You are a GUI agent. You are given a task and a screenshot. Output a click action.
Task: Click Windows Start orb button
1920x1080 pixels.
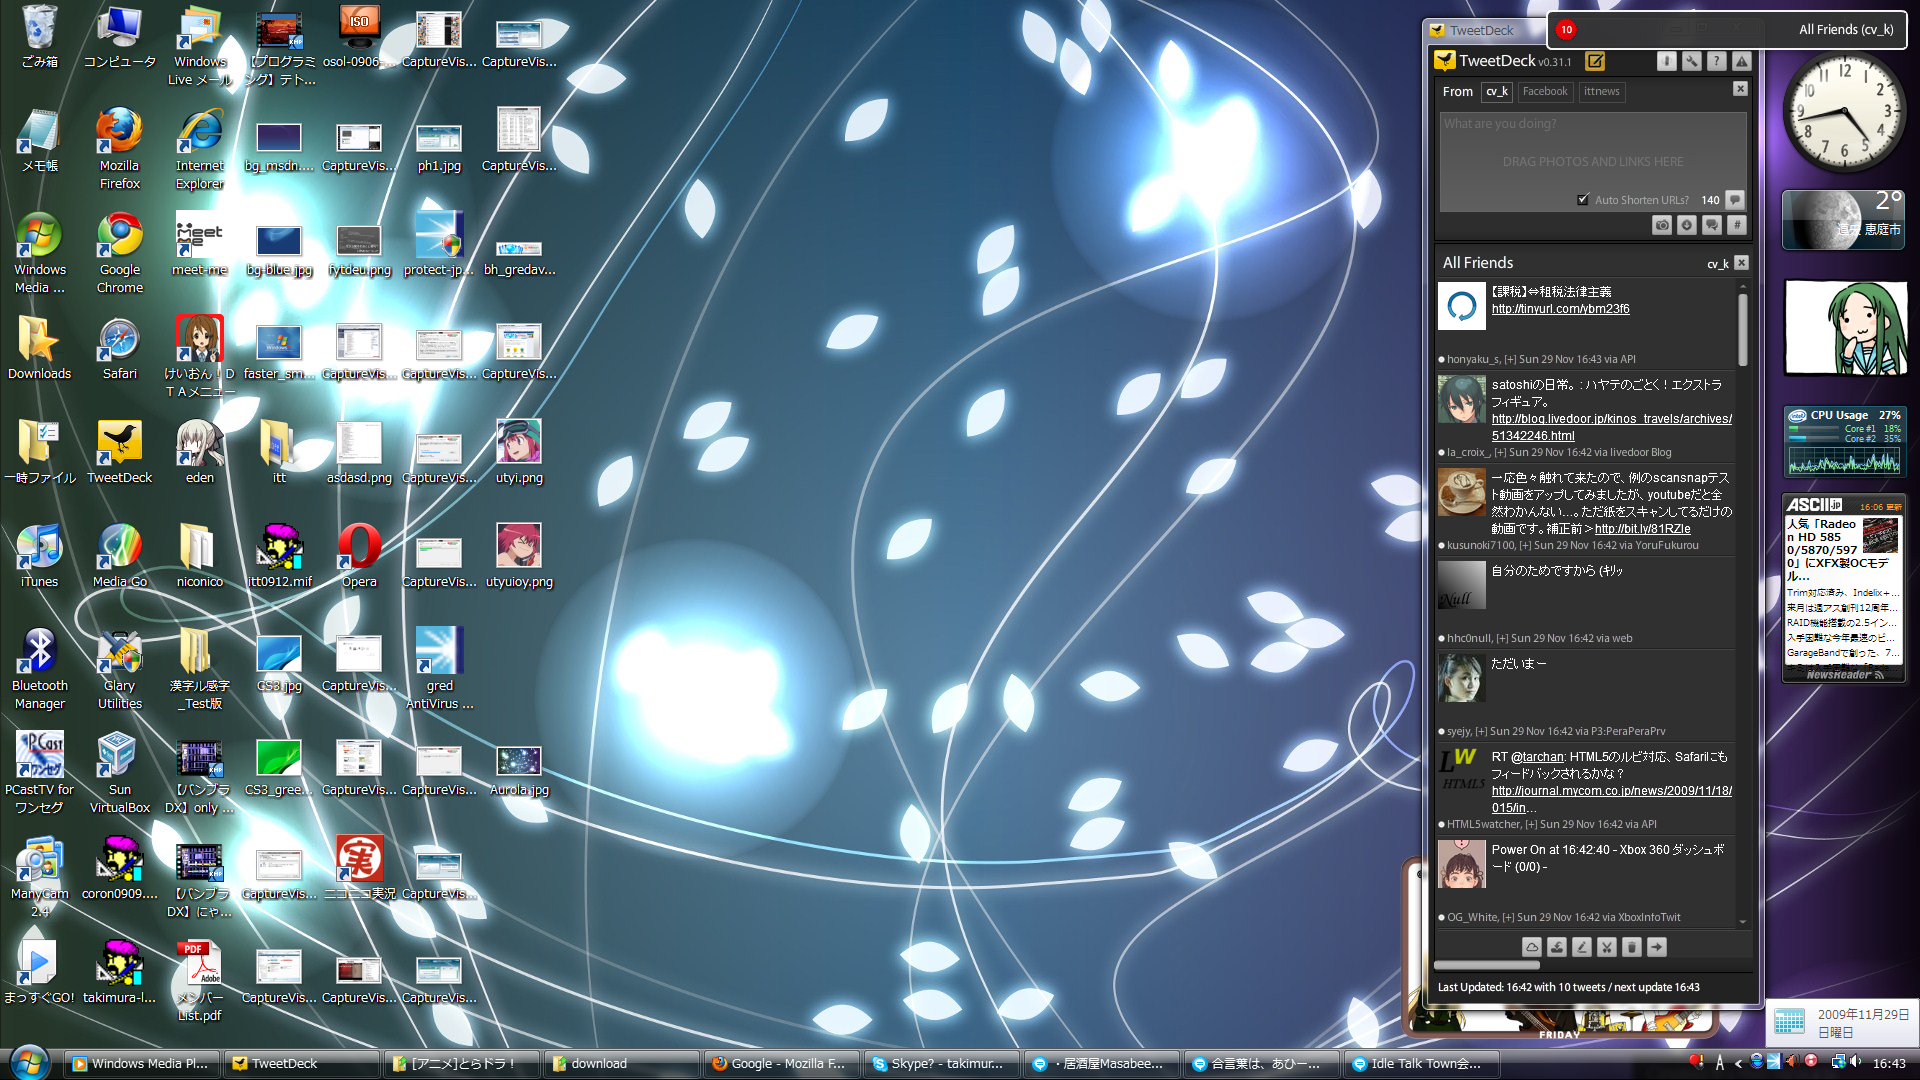pos(29,1062)
